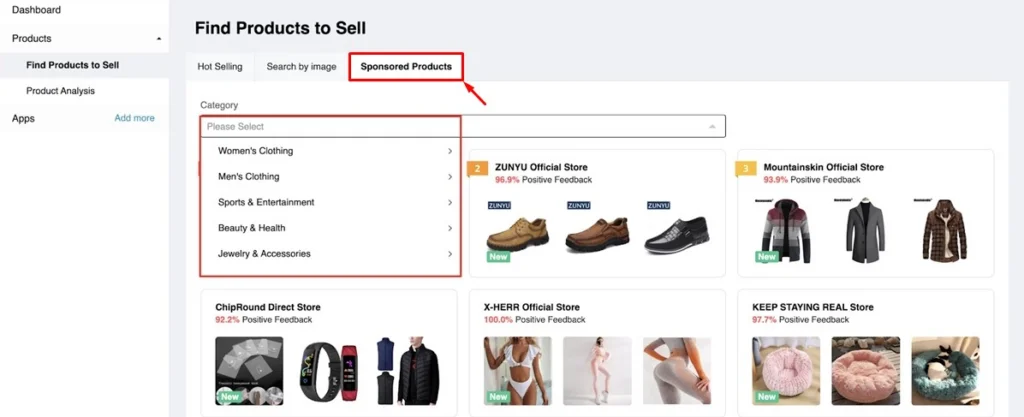Select Beauty & Health category
The width and height of the screenshot is (1024, 417).
coord(330,228)
